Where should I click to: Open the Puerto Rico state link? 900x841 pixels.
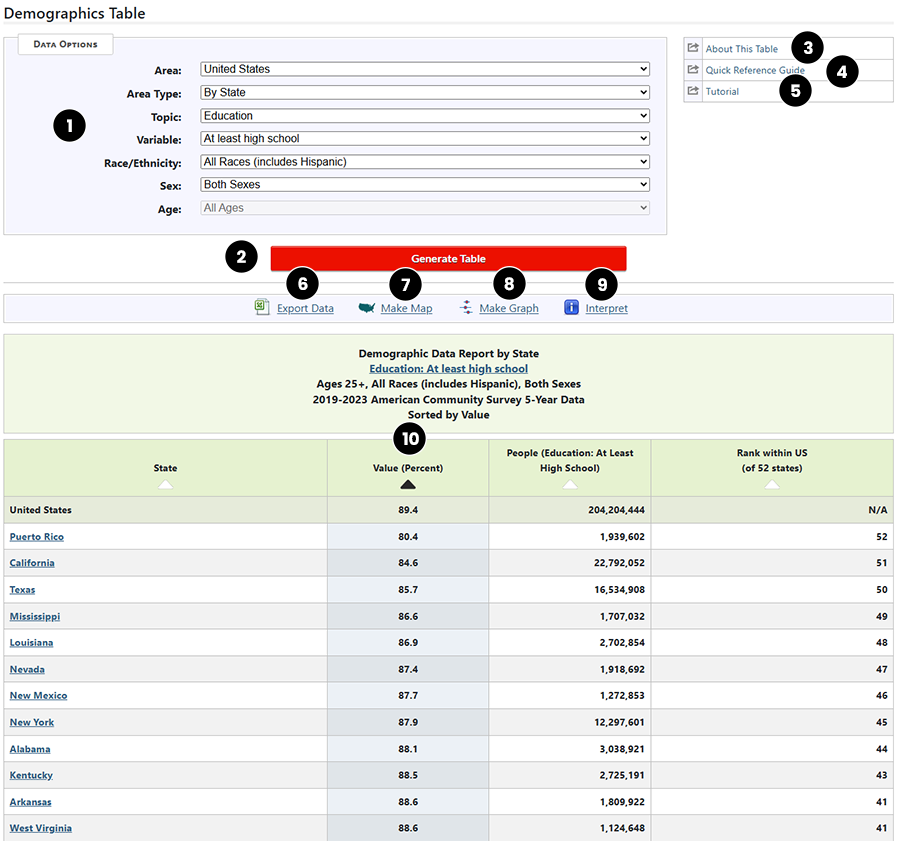(x=36, y=537)
